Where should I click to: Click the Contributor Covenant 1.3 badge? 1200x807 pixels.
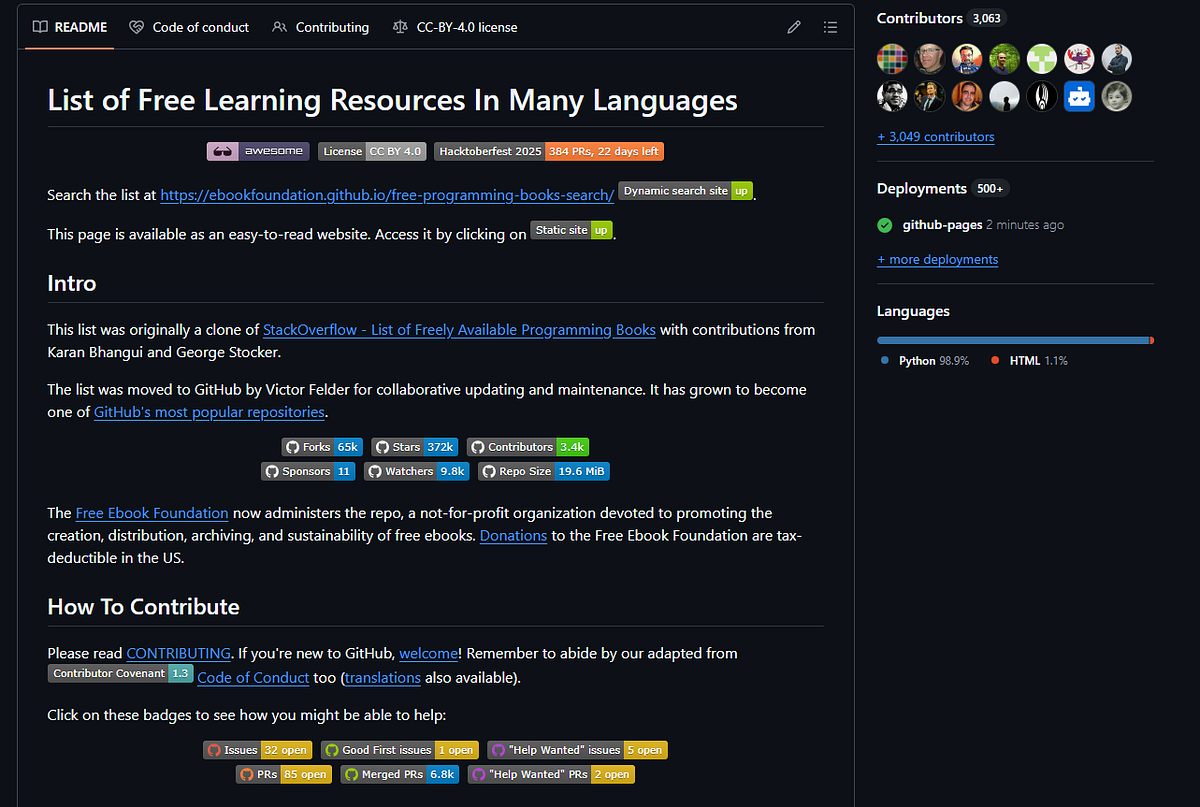[121, 673]
